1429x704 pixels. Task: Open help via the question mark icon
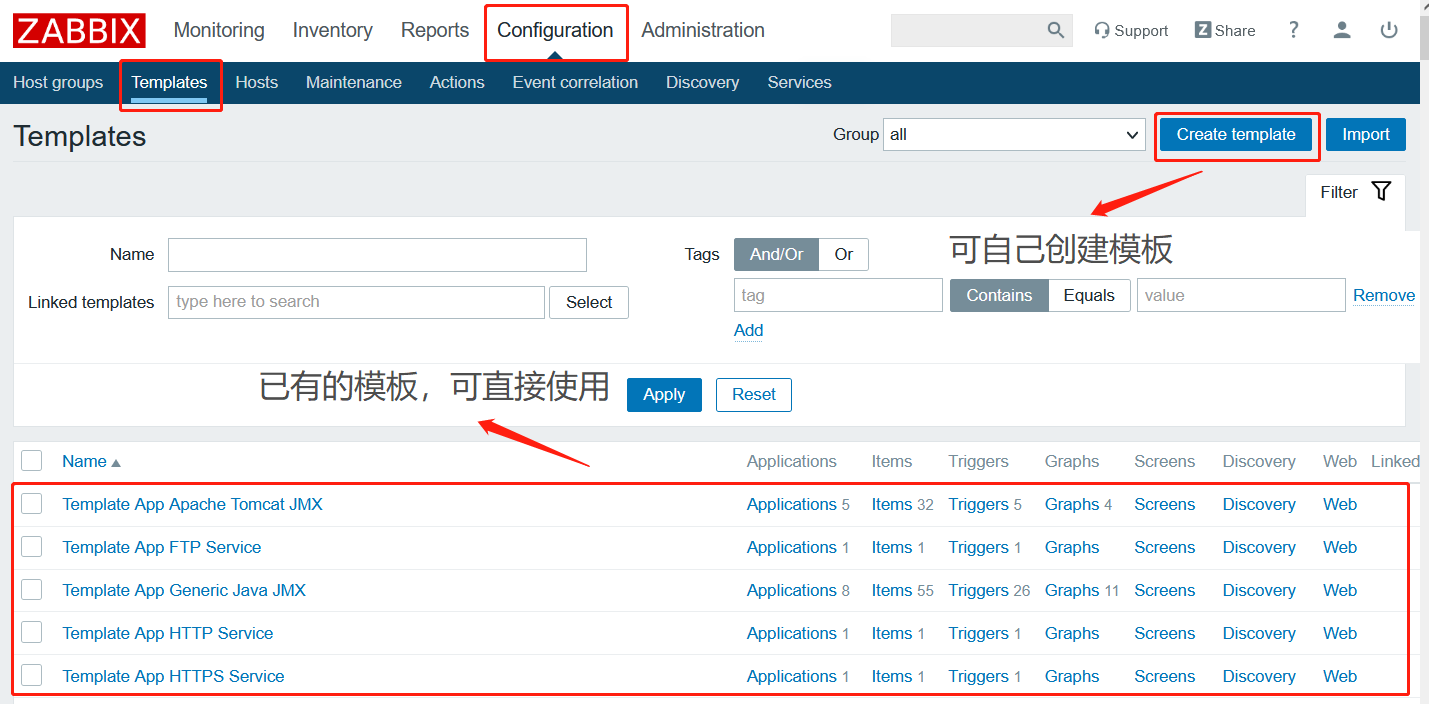(1293, 30)
